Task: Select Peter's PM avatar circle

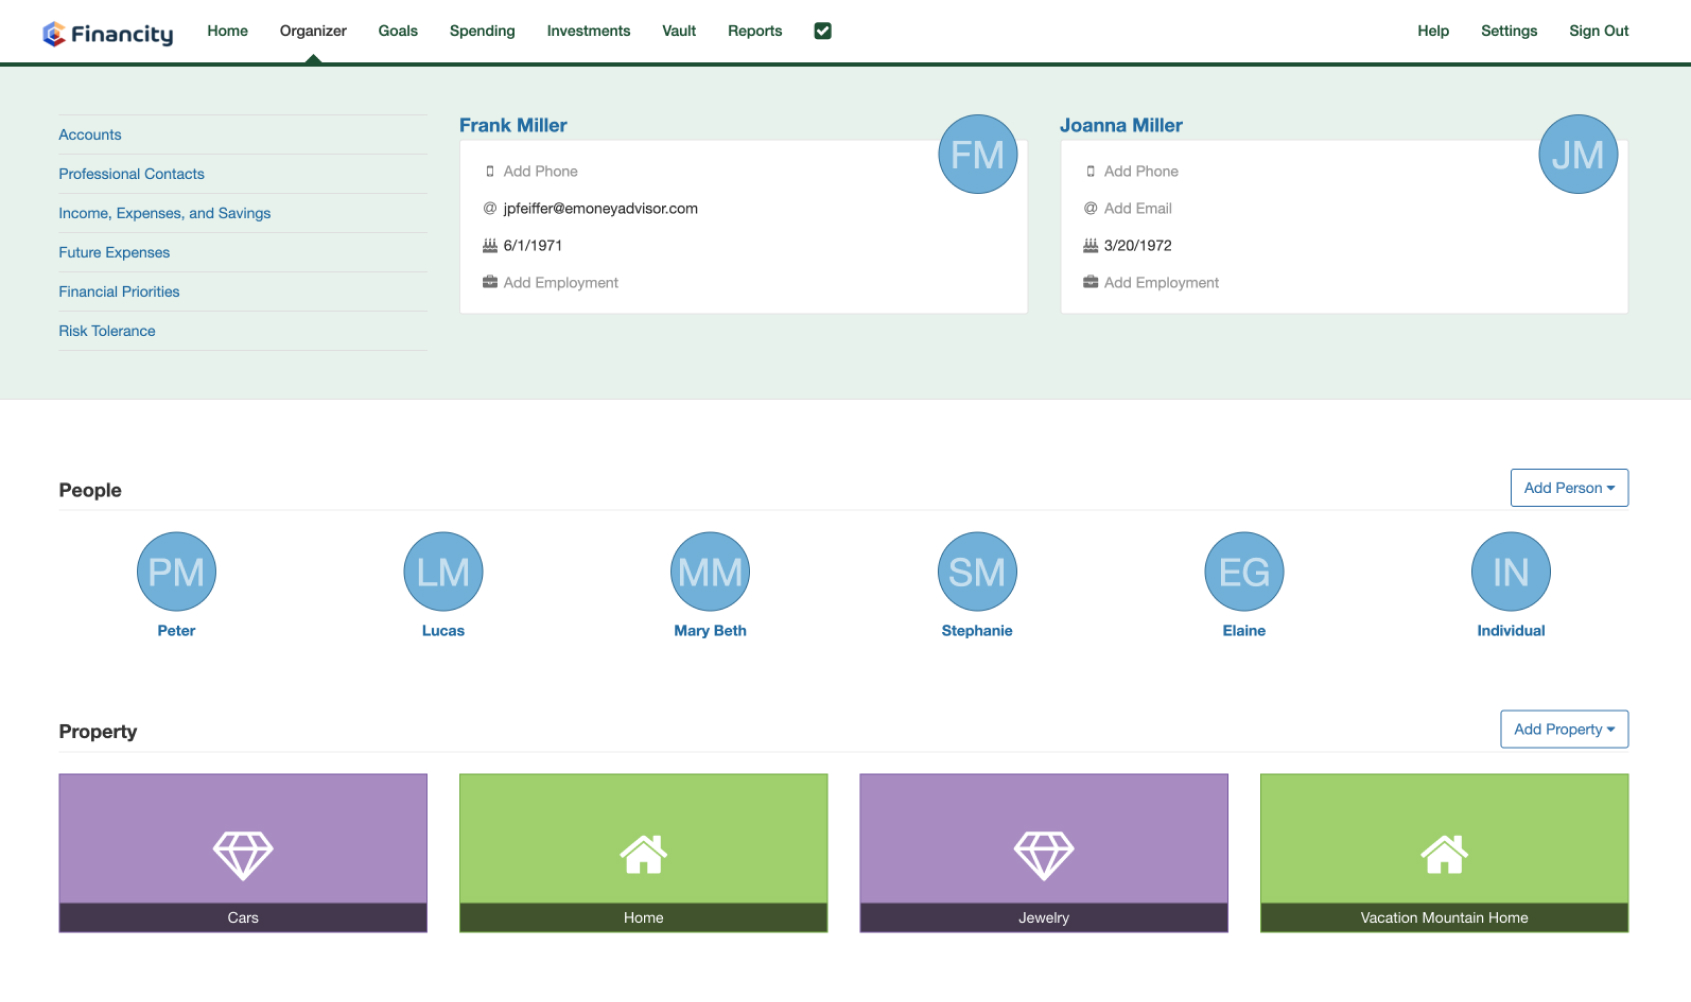Action: point(176,571)
